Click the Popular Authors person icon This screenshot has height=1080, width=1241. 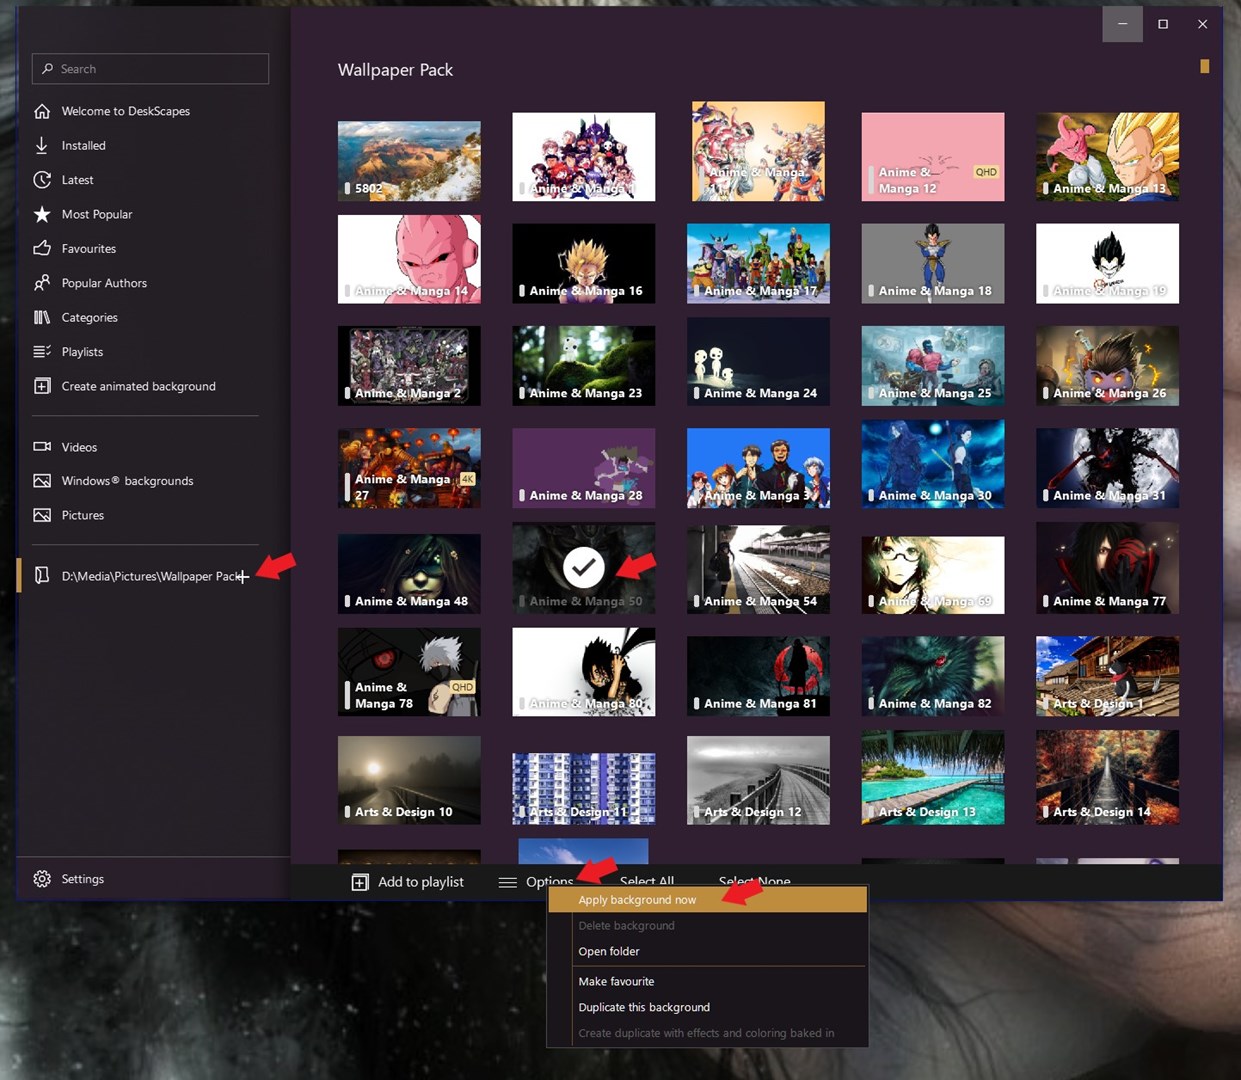(x=42, y=283)
